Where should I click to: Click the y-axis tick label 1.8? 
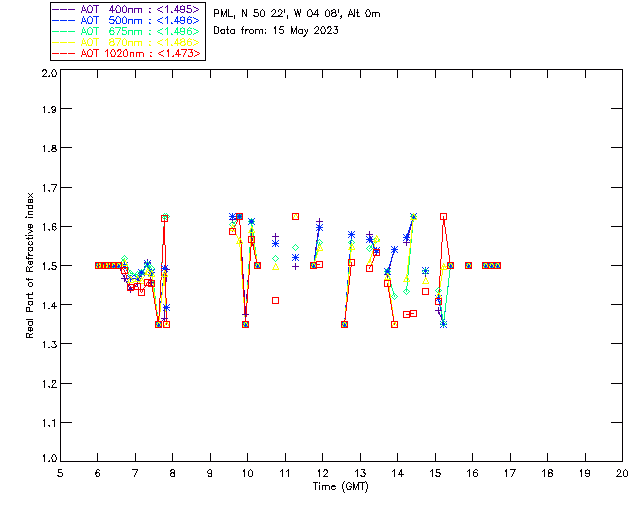[x=49, y=148]
